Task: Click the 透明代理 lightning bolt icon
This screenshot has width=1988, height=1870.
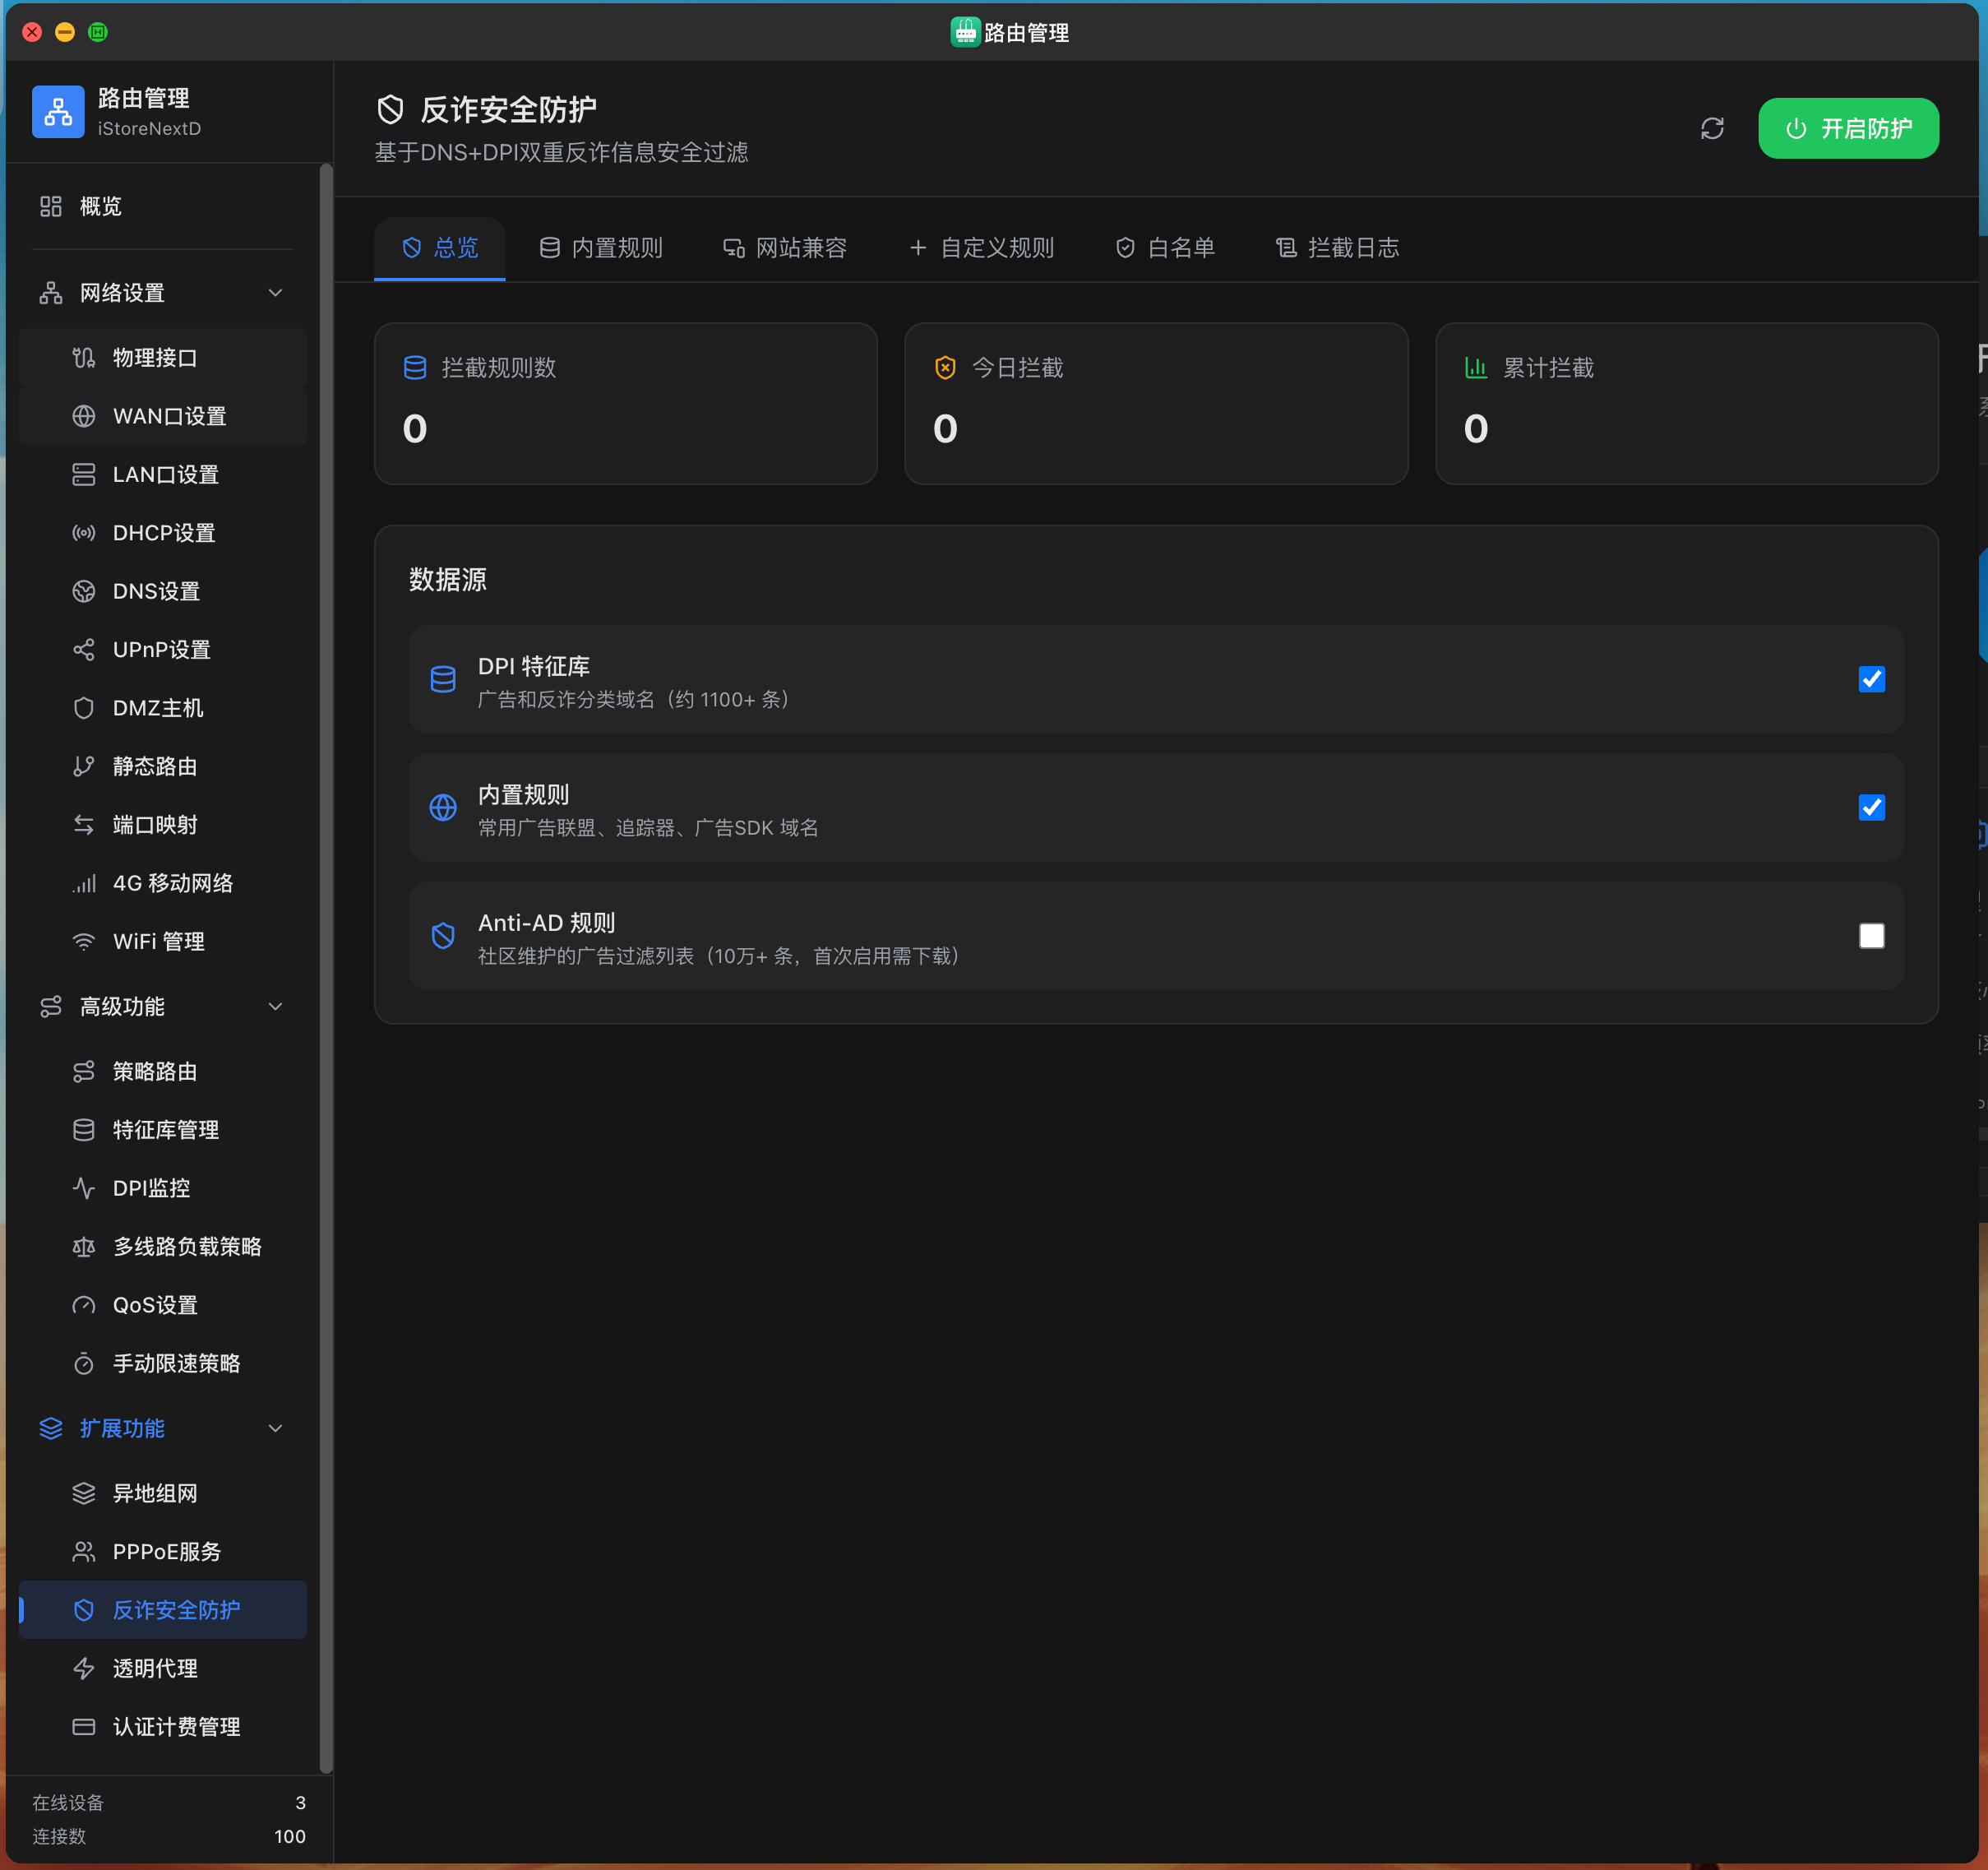Action: [x=84, y=1668]
